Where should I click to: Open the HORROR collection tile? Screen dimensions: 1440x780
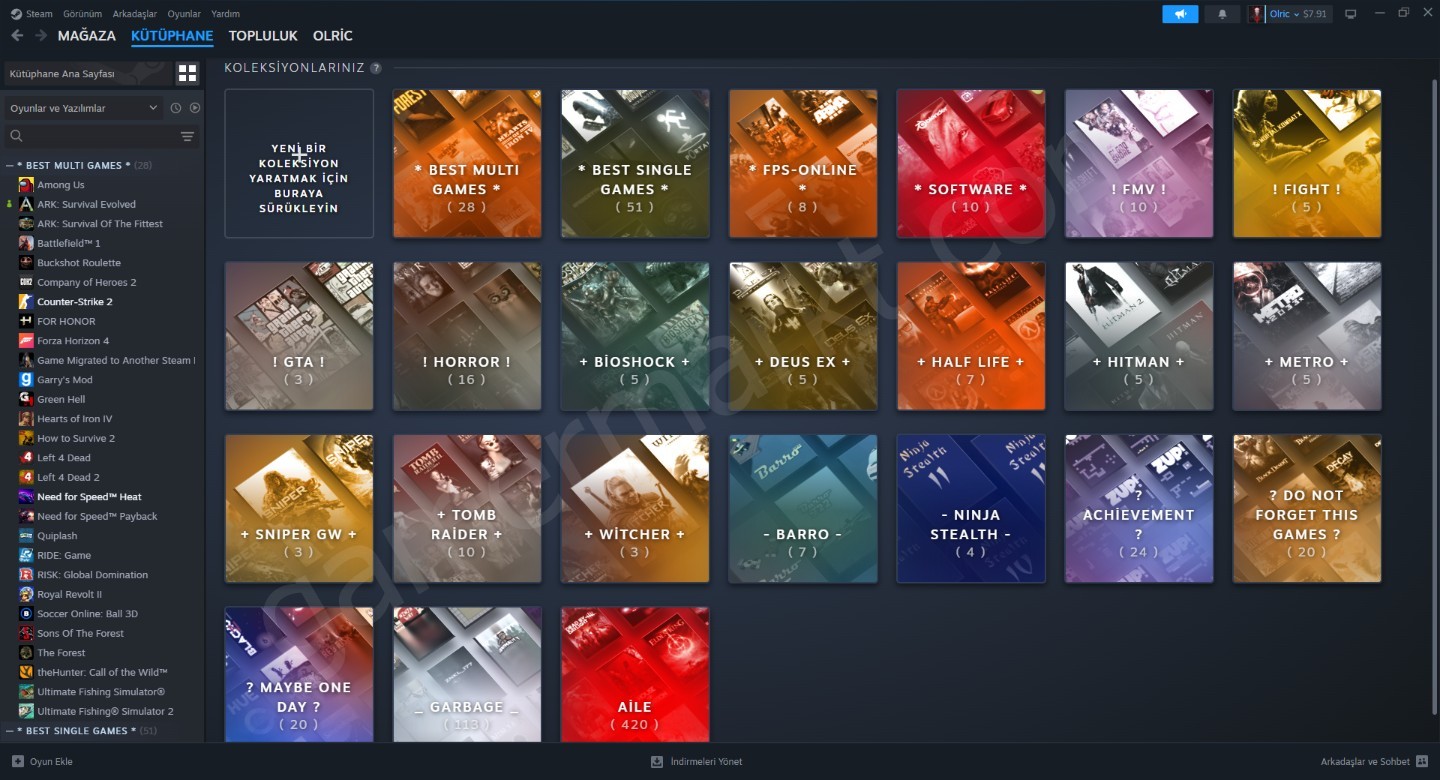467,336
